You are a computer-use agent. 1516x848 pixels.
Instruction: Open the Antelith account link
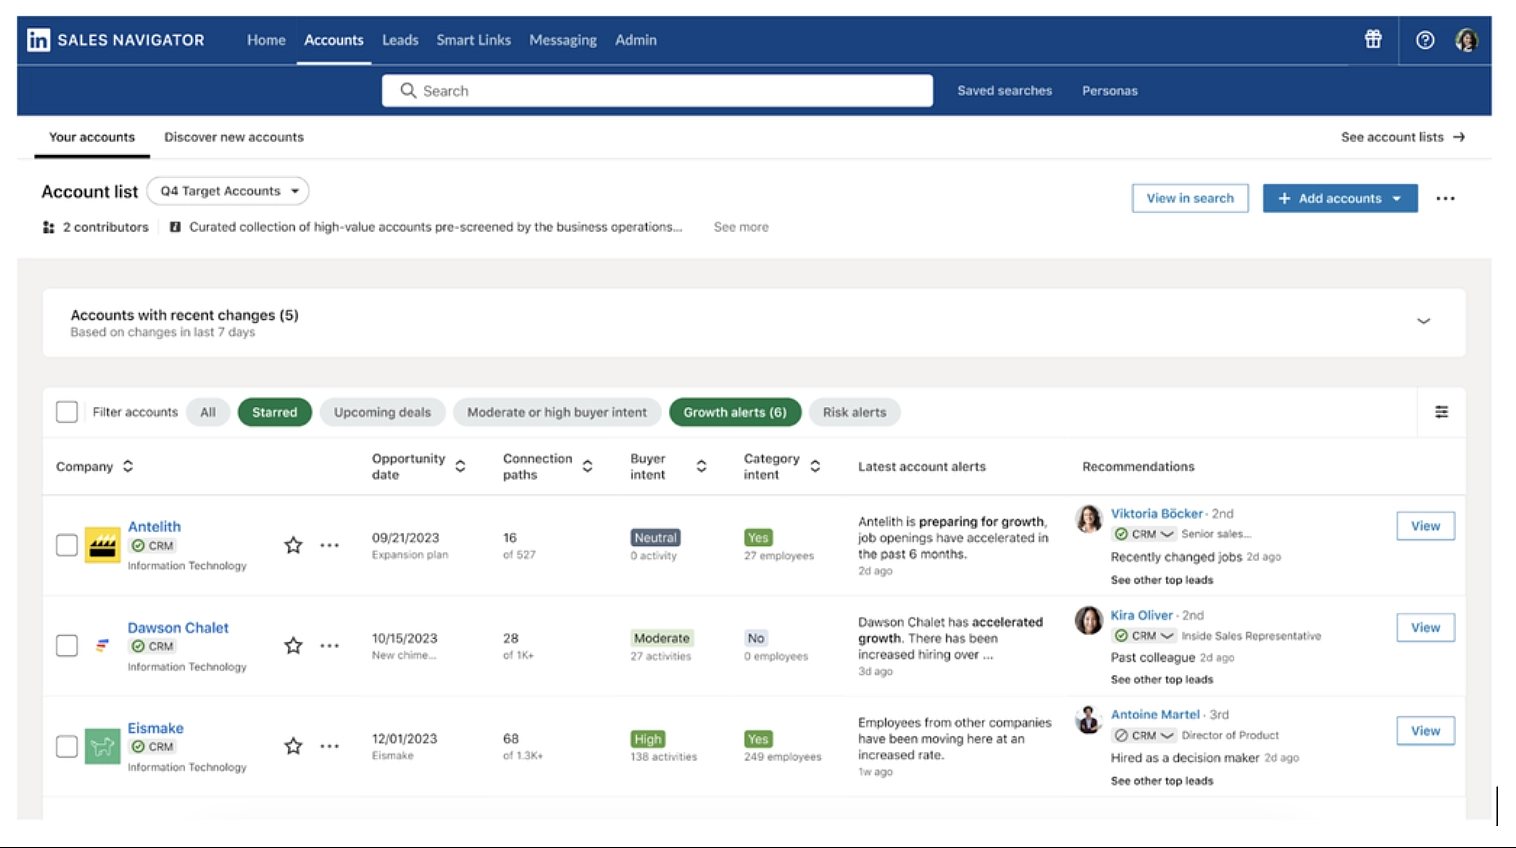tap(154, 526)
